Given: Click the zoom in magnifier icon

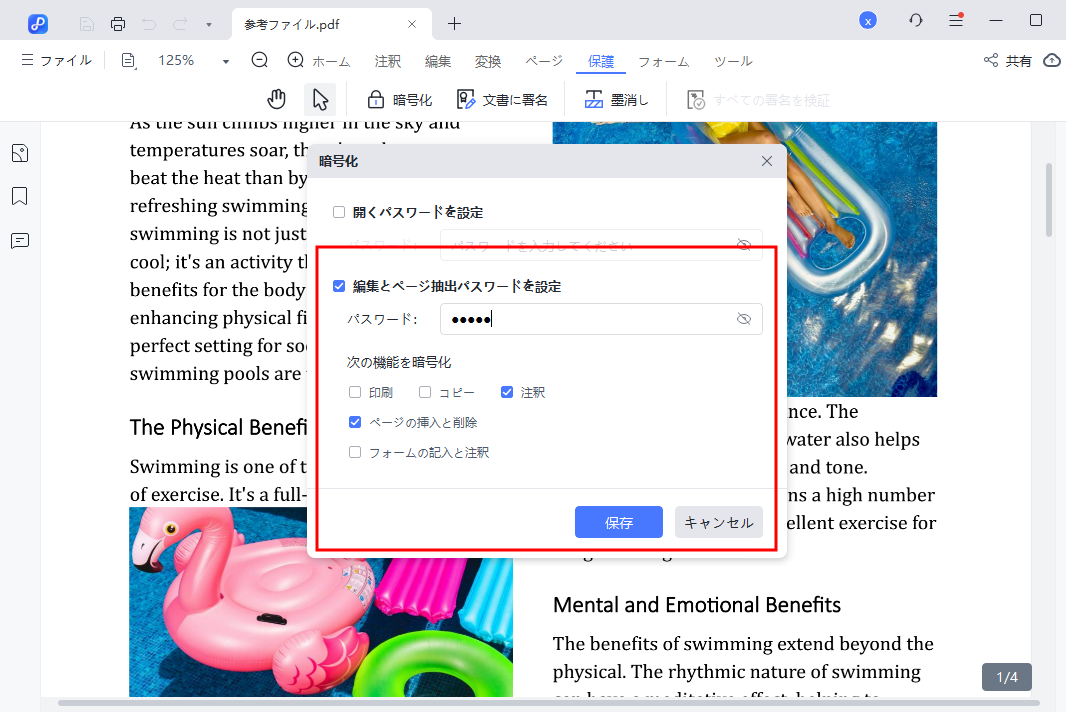Looking at the screenshot, I should (295, 60).
